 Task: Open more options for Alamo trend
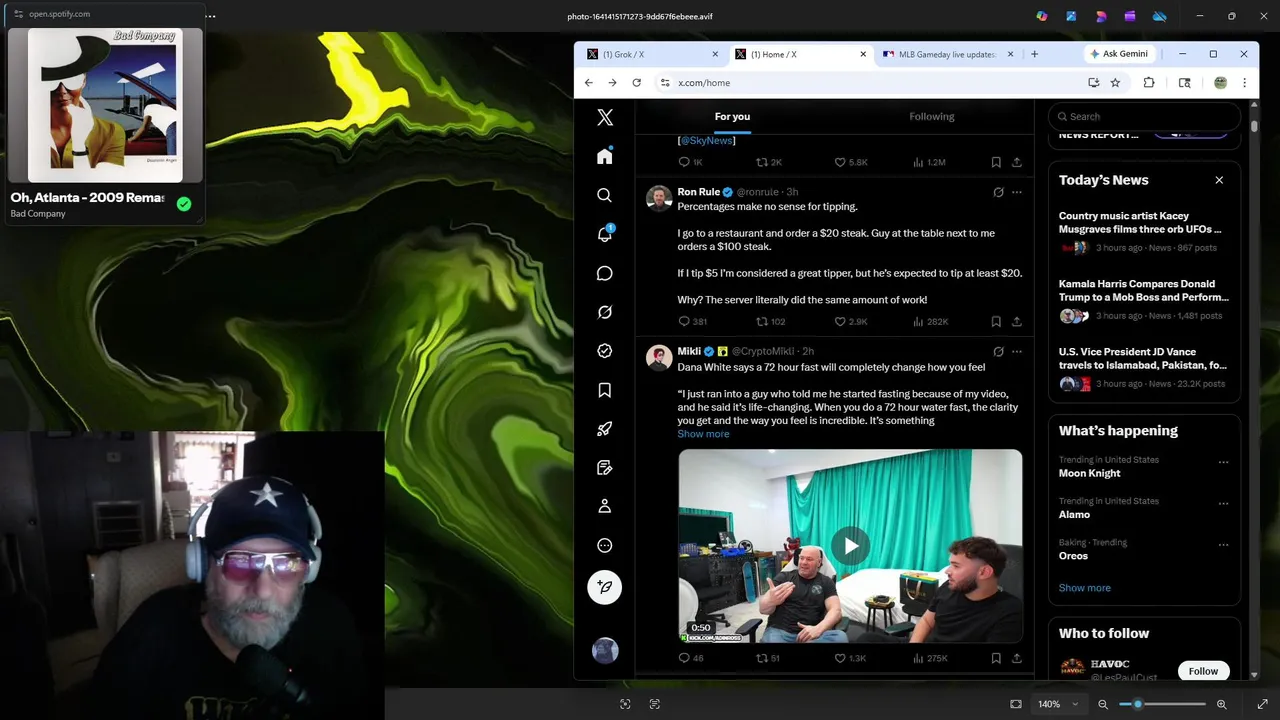pyautogui.click(x=1223, y=504)
